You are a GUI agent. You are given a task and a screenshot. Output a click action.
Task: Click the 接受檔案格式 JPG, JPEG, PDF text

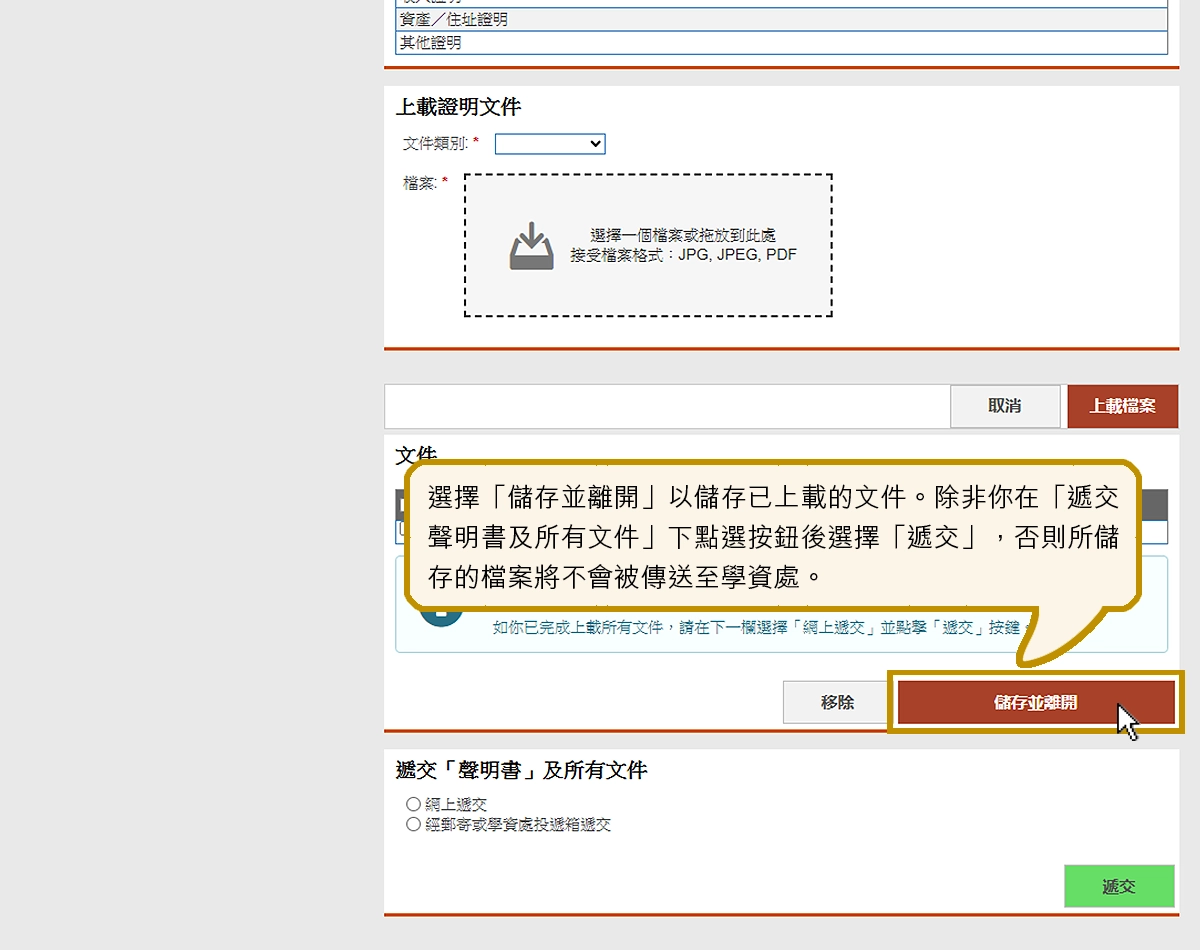point(683,255)
